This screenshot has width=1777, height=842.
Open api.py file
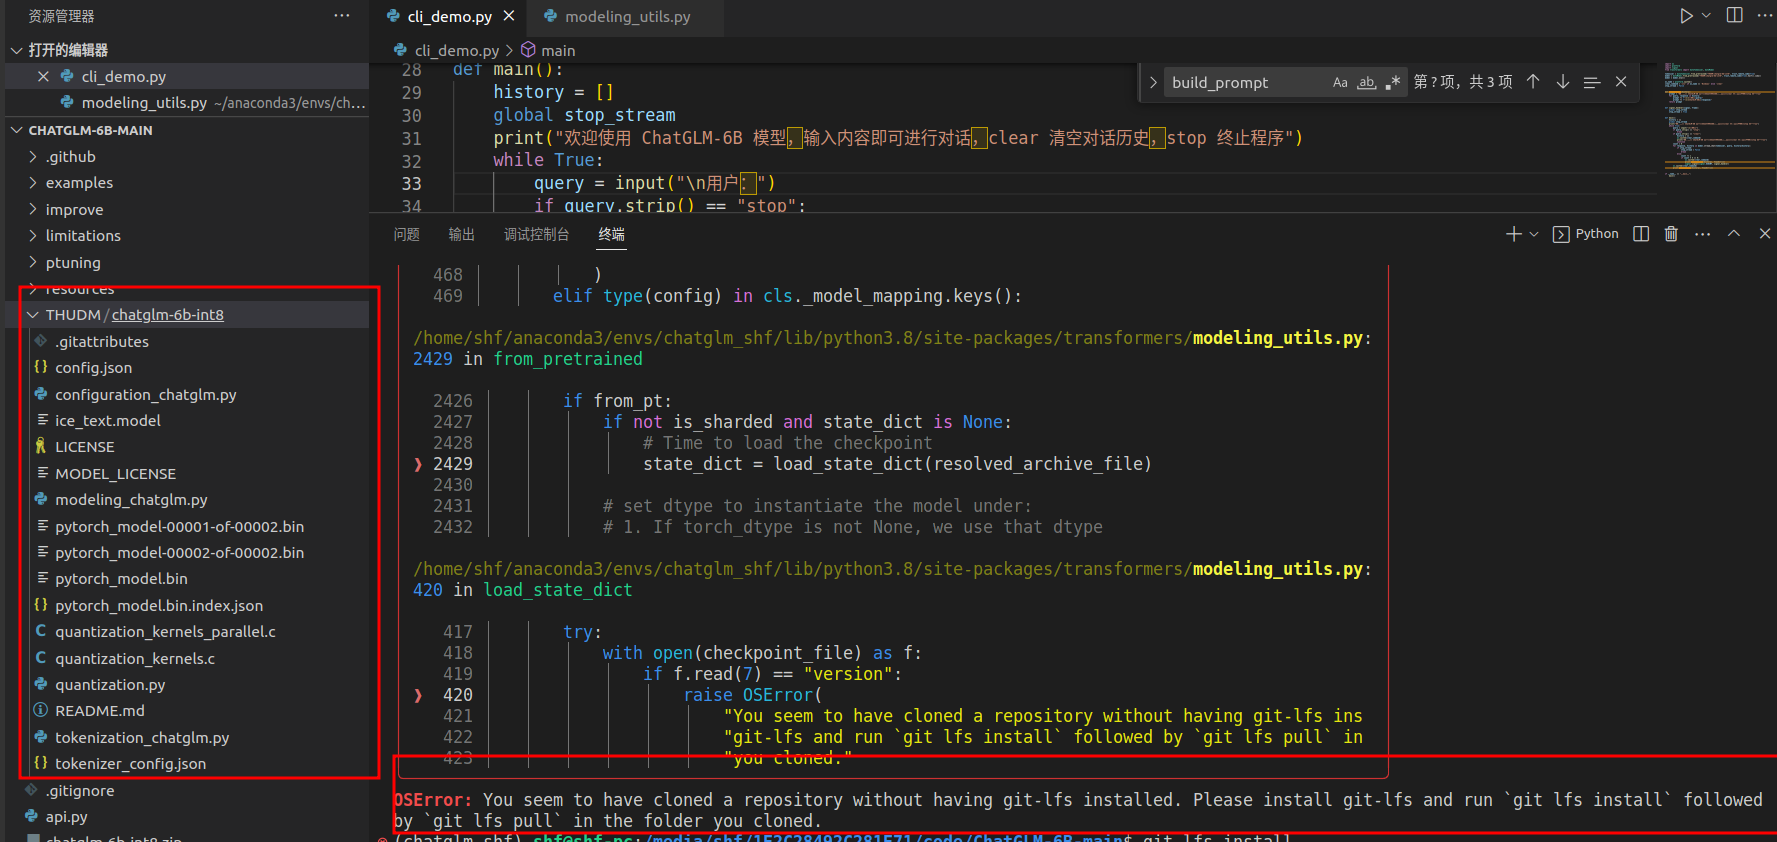(187, 817)
